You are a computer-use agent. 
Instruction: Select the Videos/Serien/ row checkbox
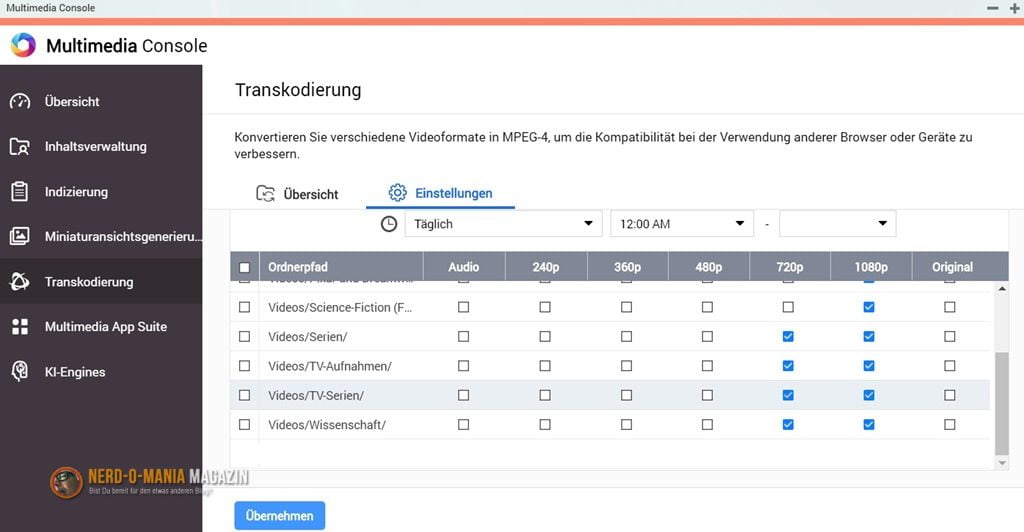coord(244,336)
